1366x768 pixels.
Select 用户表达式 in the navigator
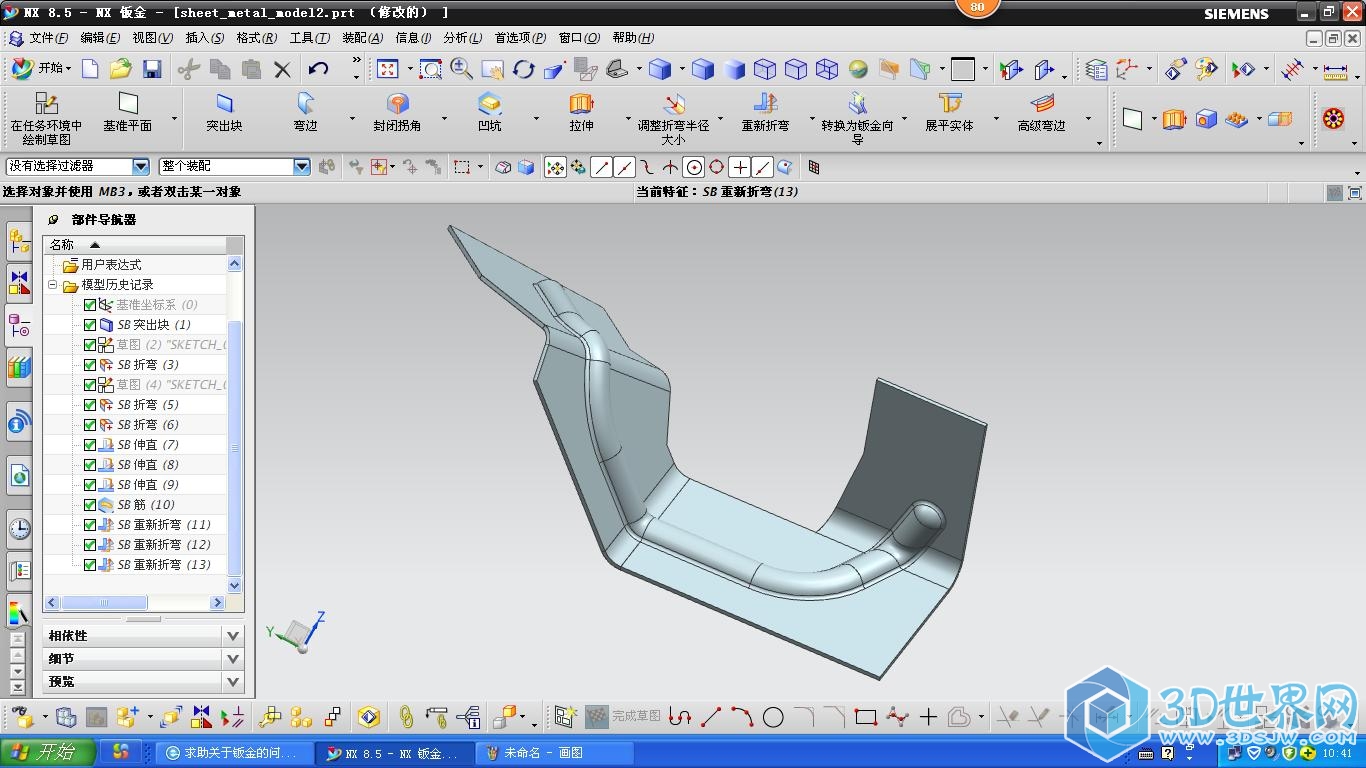(x=111, y=265)
